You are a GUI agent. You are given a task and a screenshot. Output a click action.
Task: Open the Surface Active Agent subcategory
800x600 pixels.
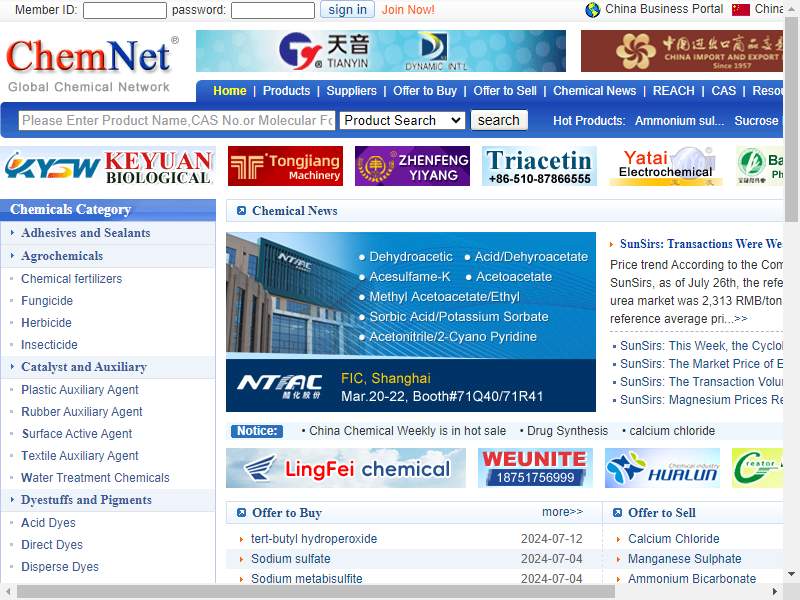[77, 434]
